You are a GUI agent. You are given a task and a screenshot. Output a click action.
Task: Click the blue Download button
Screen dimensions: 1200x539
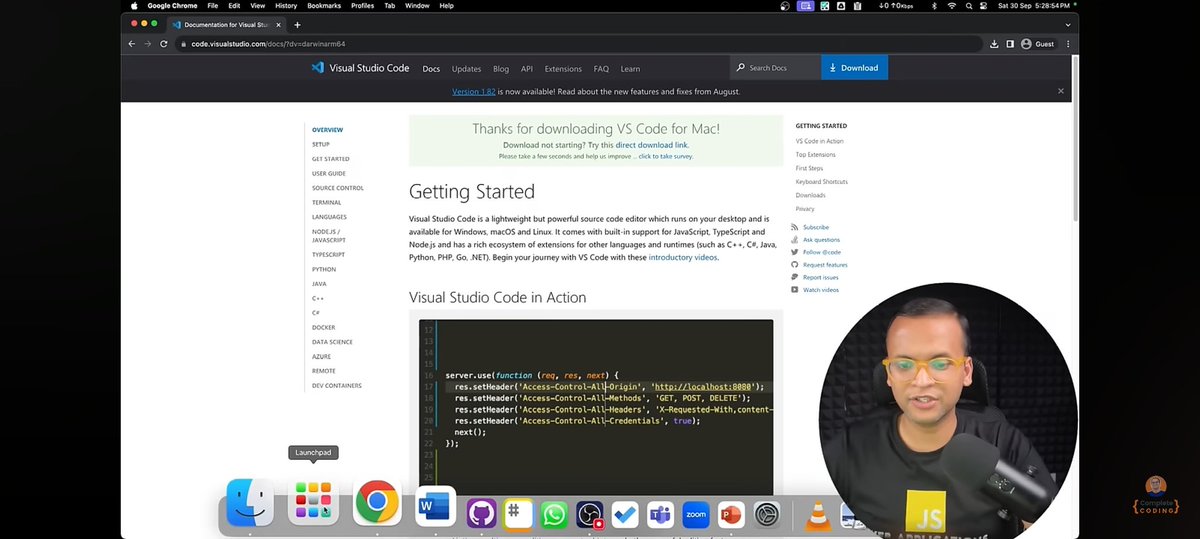point(854,67)
